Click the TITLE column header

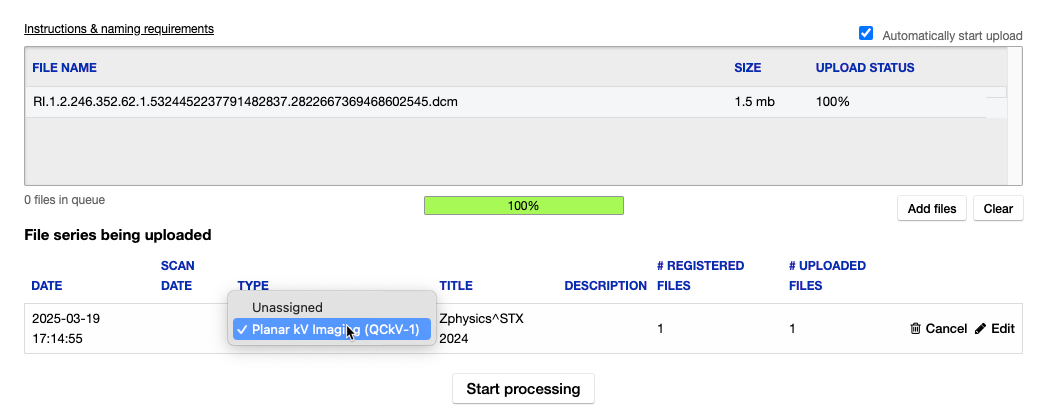point(456,286)
